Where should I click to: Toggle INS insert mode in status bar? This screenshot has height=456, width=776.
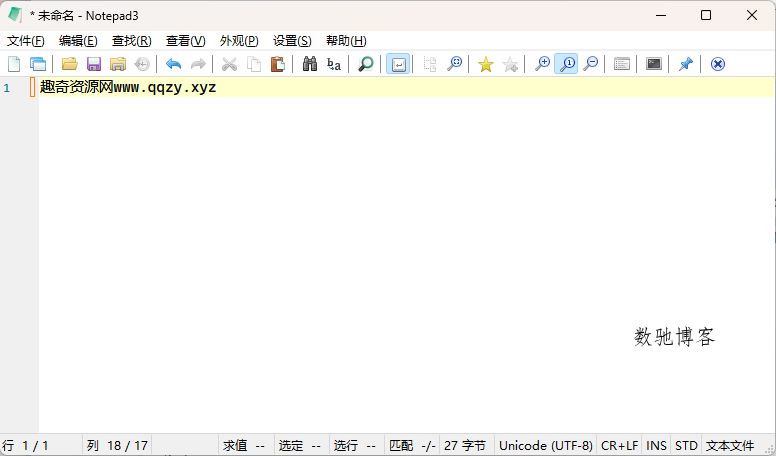[x=656, y=446]
